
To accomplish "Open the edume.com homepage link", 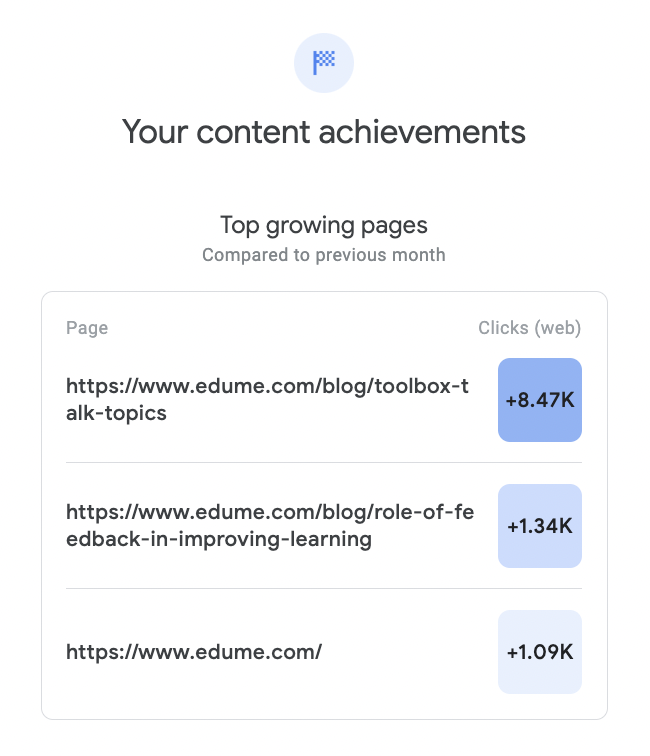I will (194, 652).
